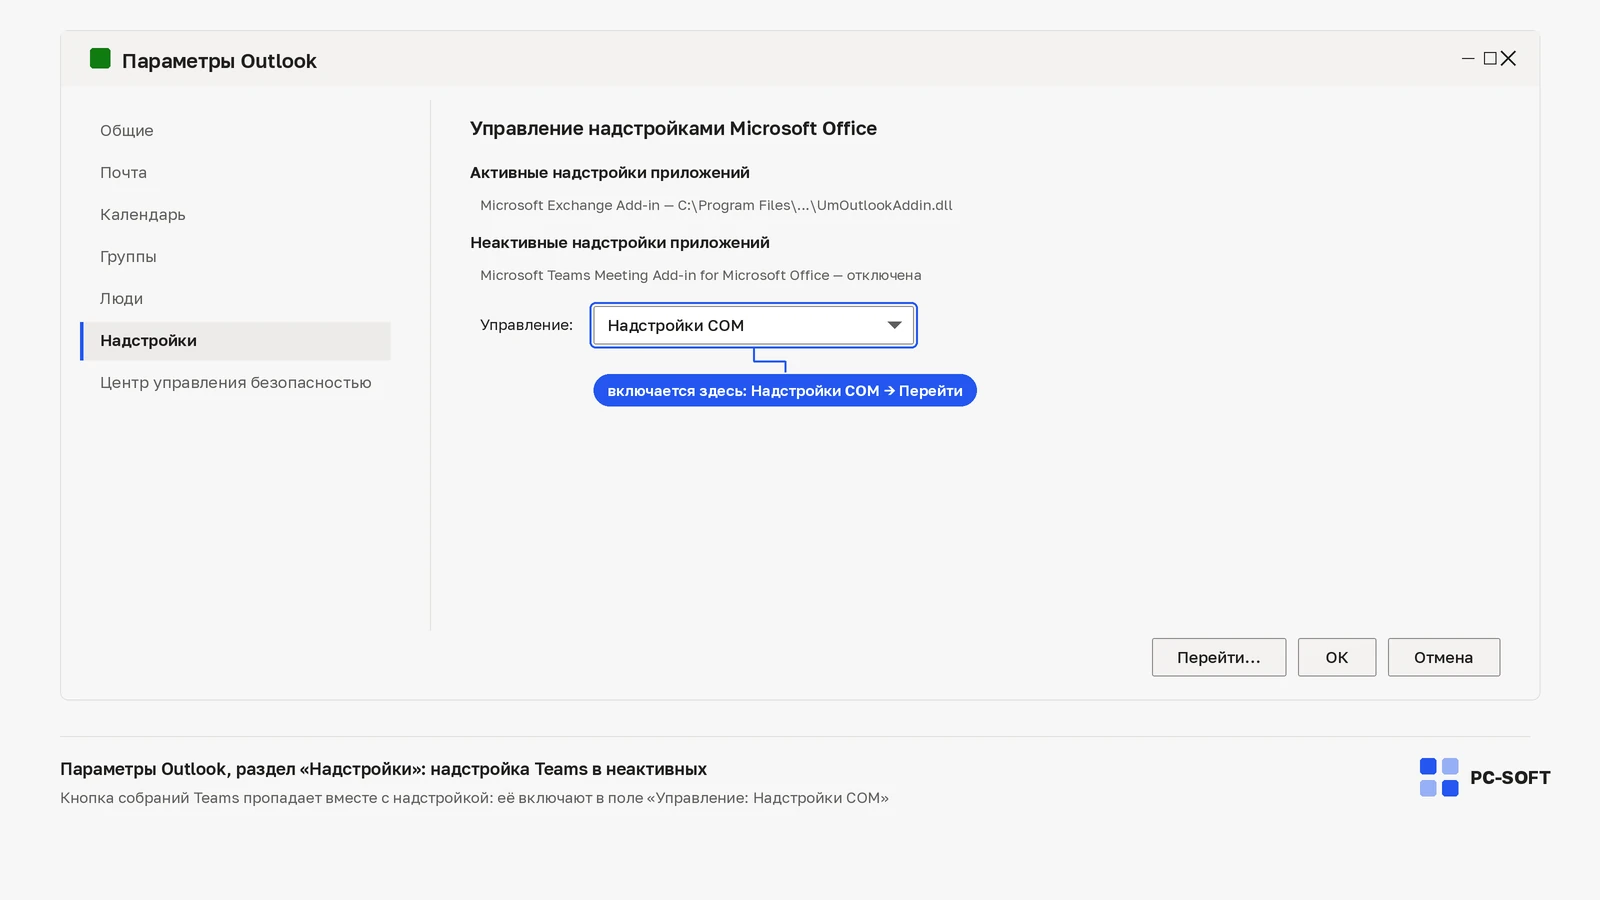
Task: Expand the Управление dropdown arrow
Action: [894, 325]
